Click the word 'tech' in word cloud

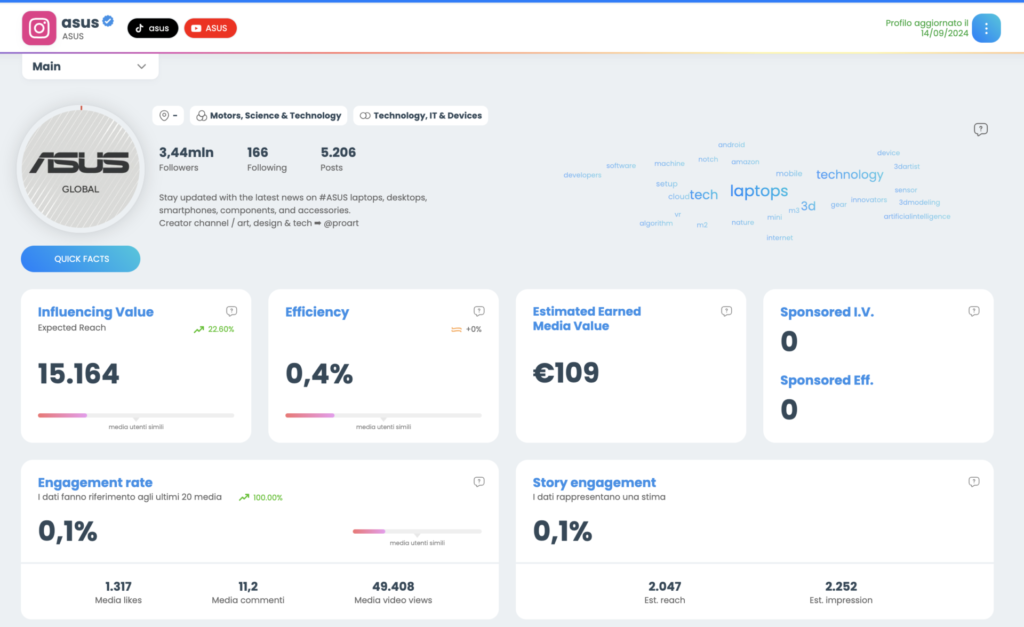coord(703,195)
